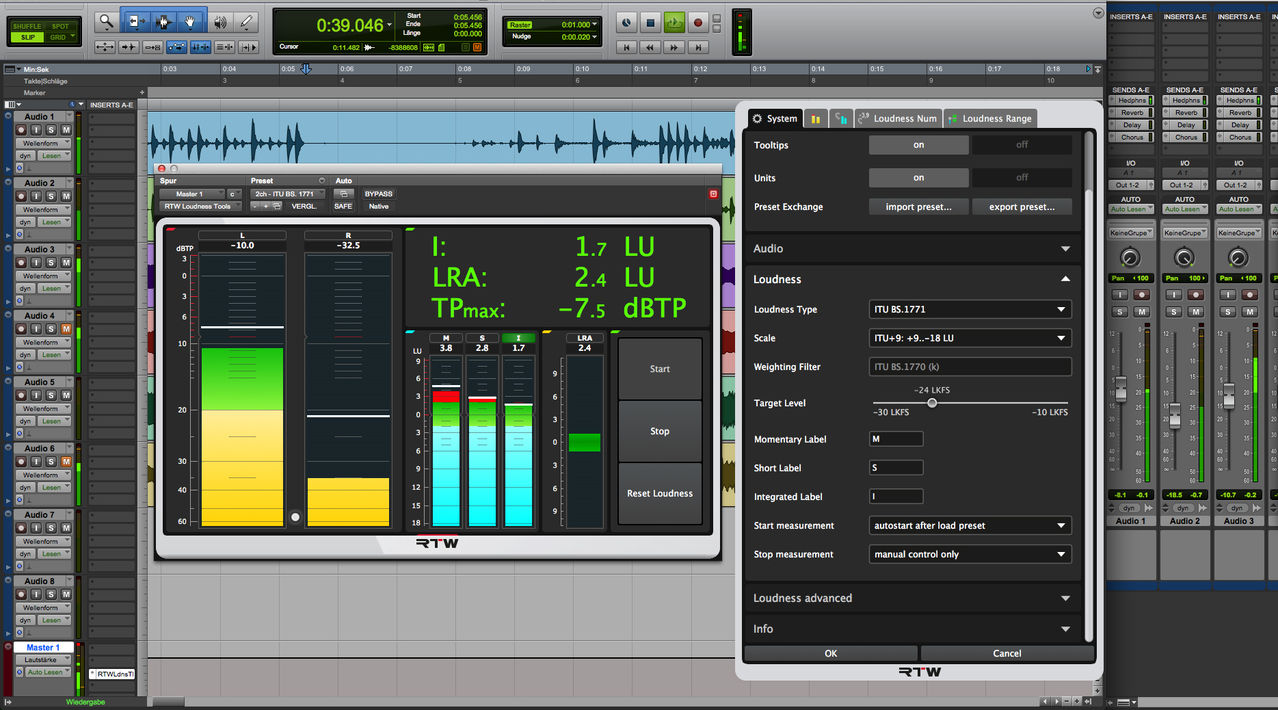This screenshot has width=1278, height=710.
Task: Expand the Info section
Action: [x=912, y=629]
